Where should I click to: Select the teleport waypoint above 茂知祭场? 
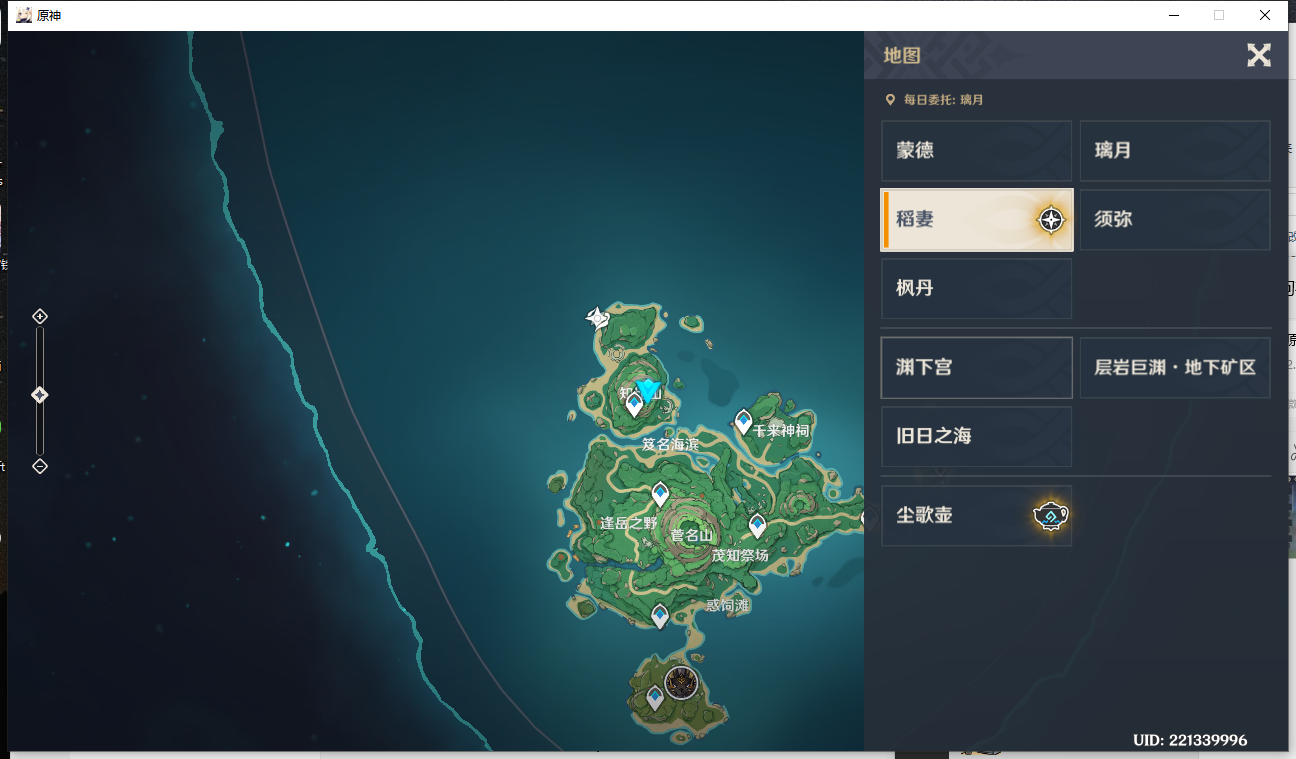tap(758, 526)
